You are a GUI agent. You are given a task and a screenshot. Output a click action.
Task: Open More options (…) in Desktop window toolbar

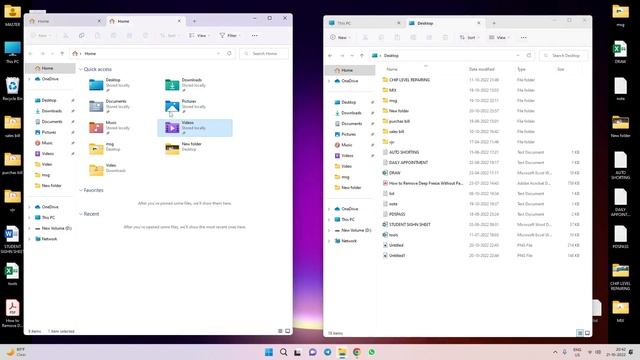pos(524,38)
